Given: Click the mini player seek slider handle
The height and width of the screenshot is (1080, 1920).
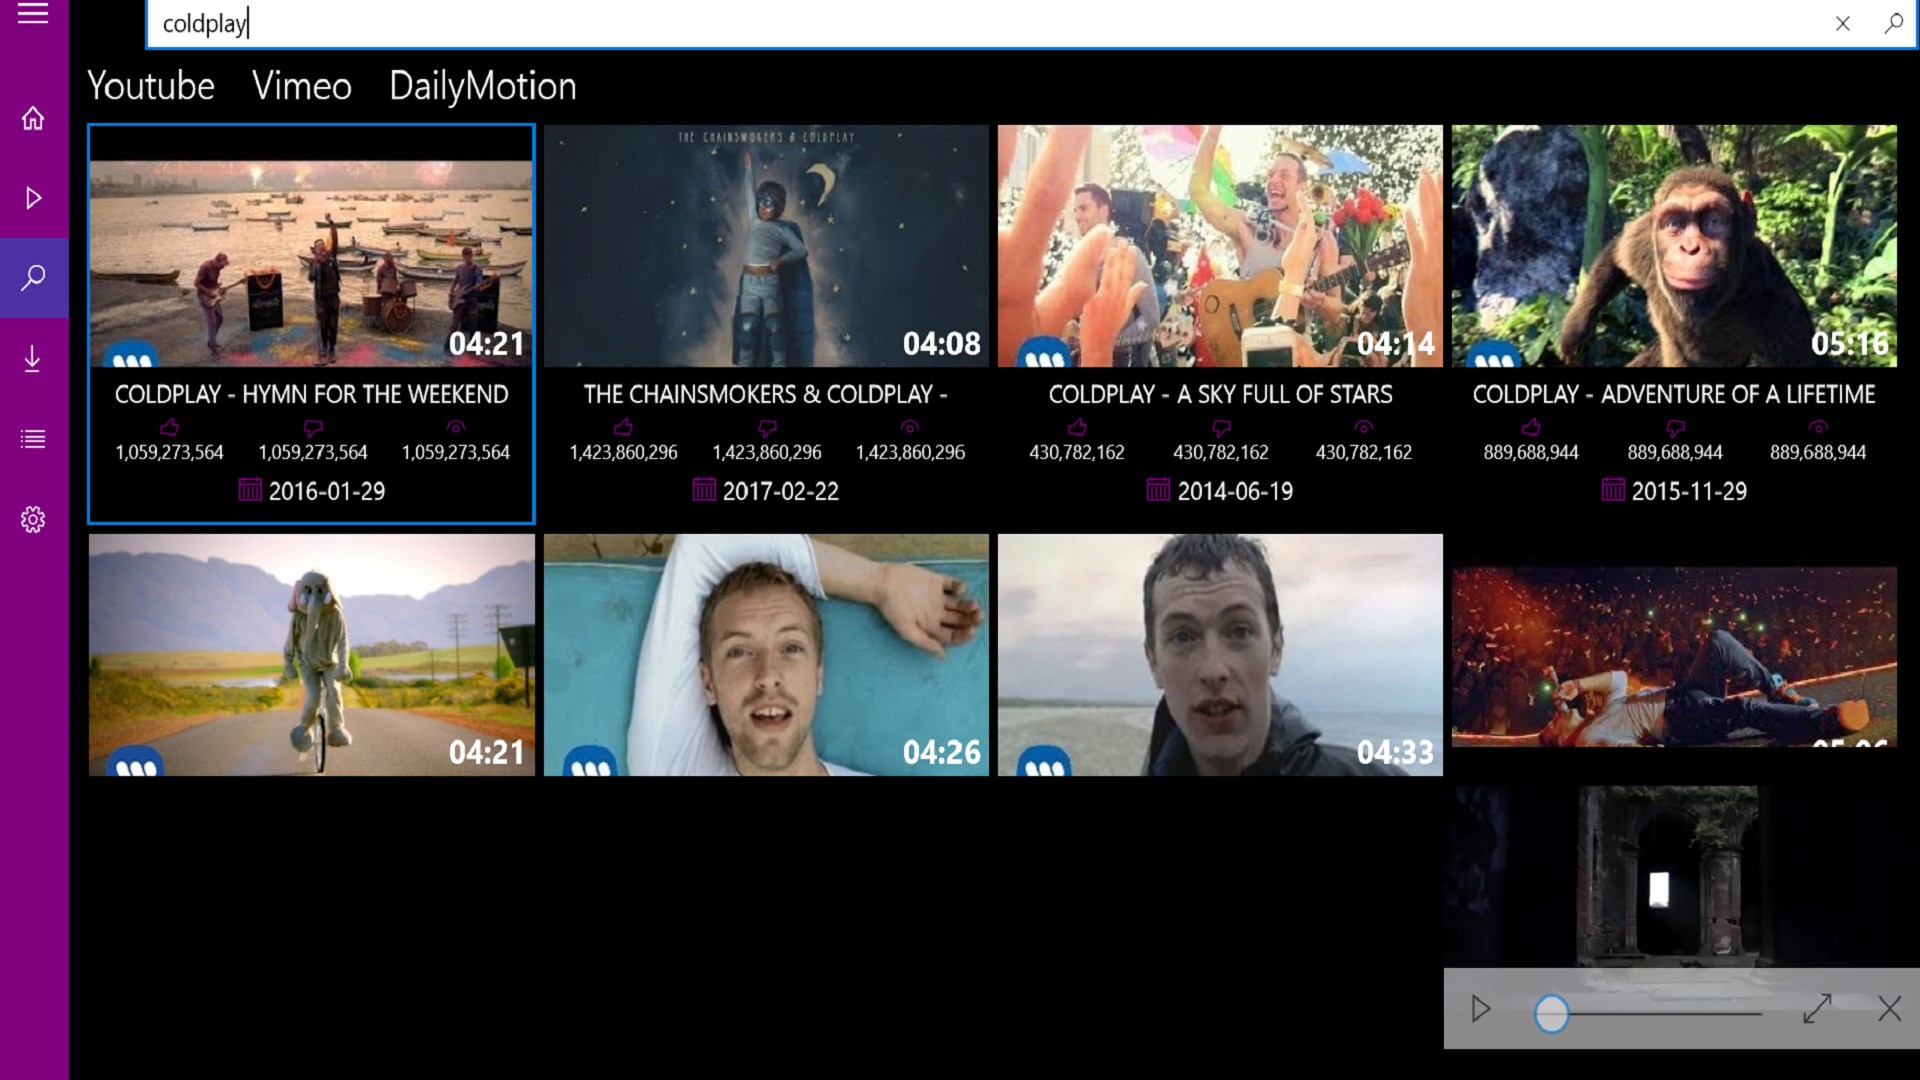Looking at the screenshot, I should click(x=1551, y=1014).
